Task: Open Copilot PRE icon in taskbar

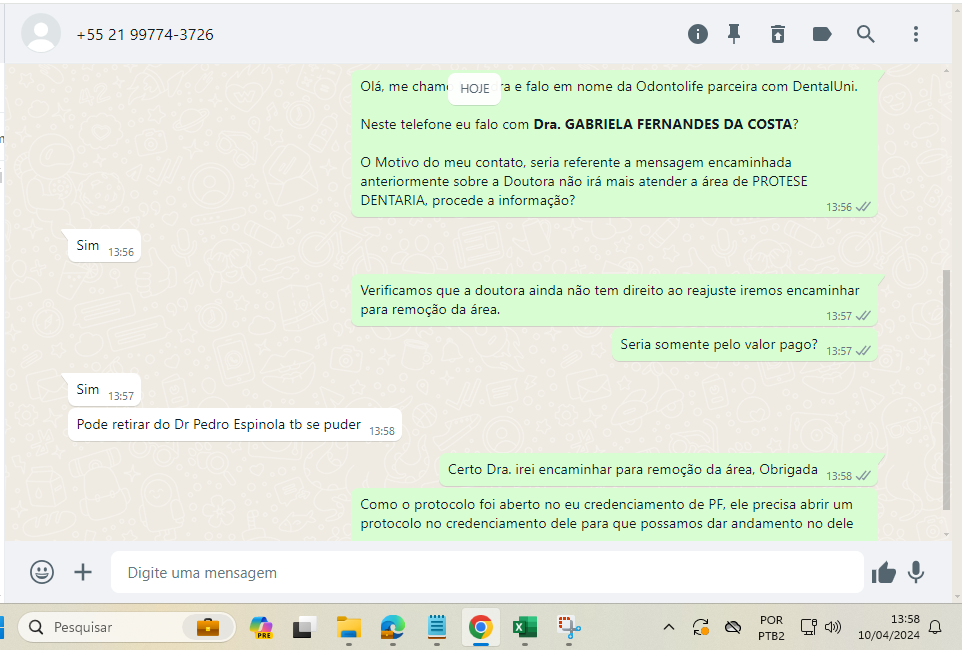Action: pos(261,627)
